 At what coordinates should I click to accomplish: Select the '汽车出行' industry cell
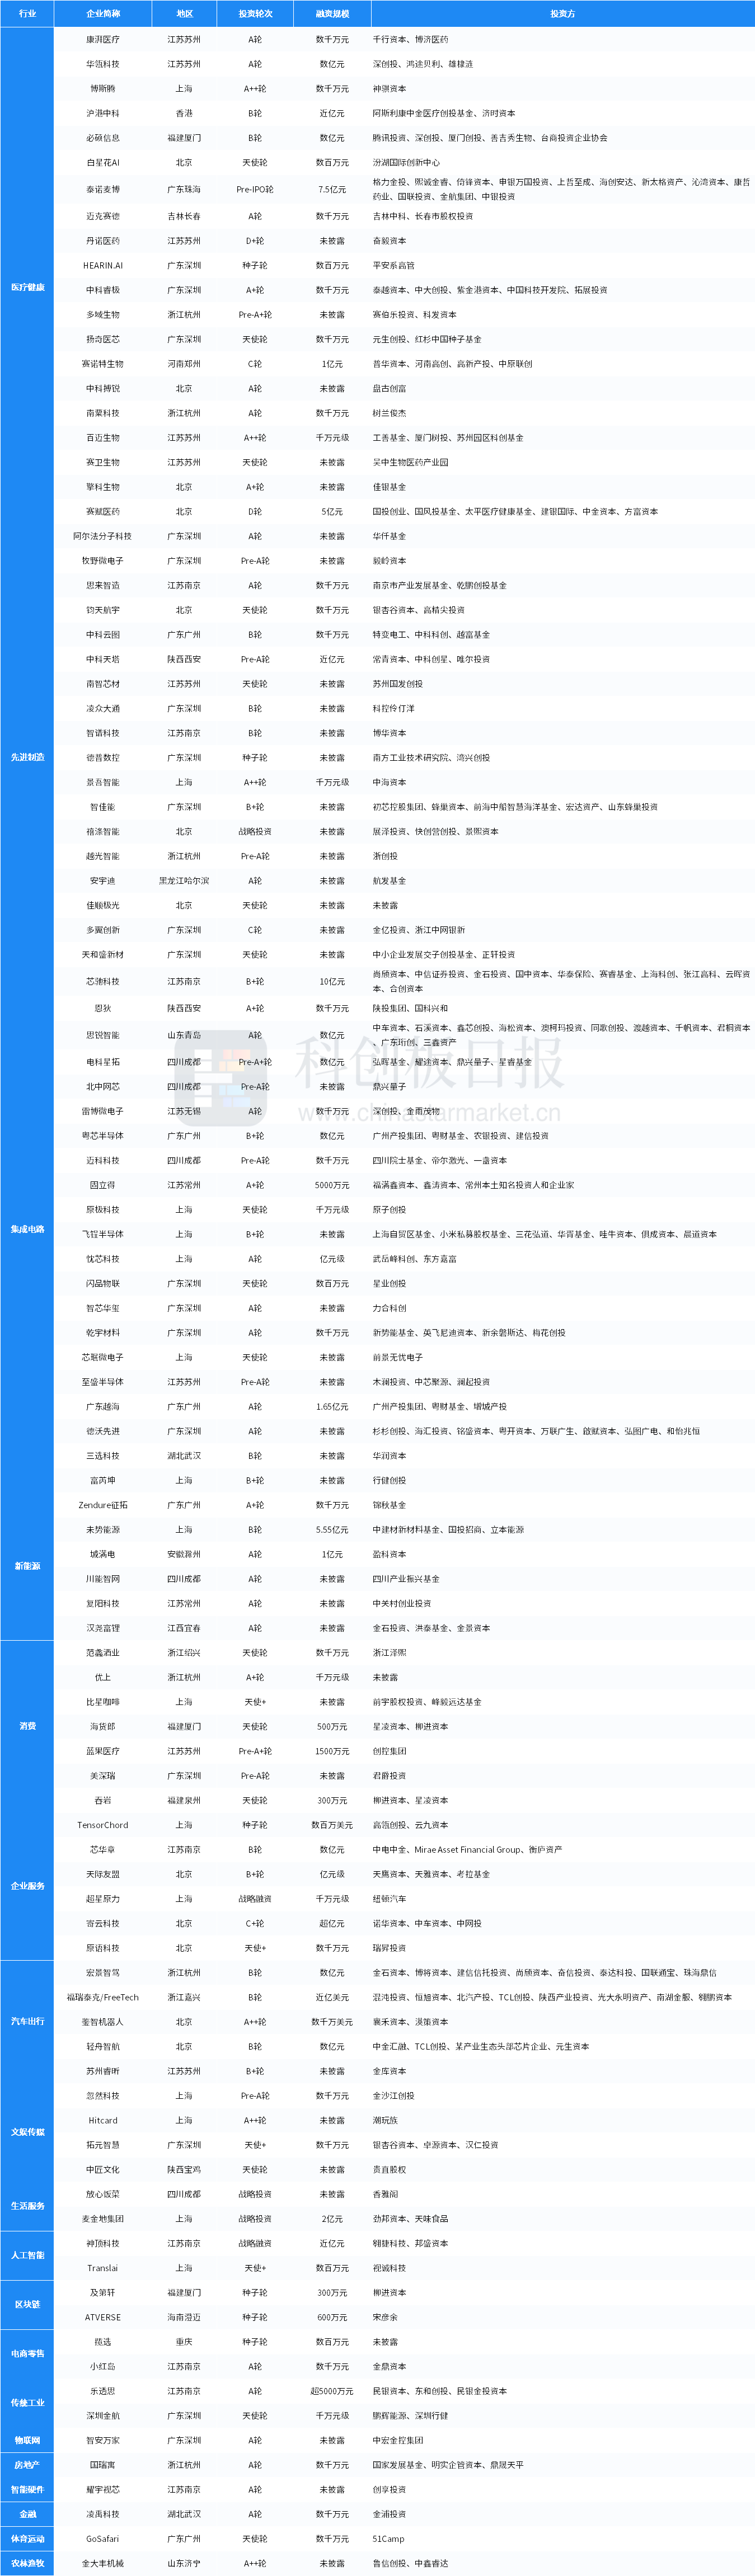(x=27, y=2021)
